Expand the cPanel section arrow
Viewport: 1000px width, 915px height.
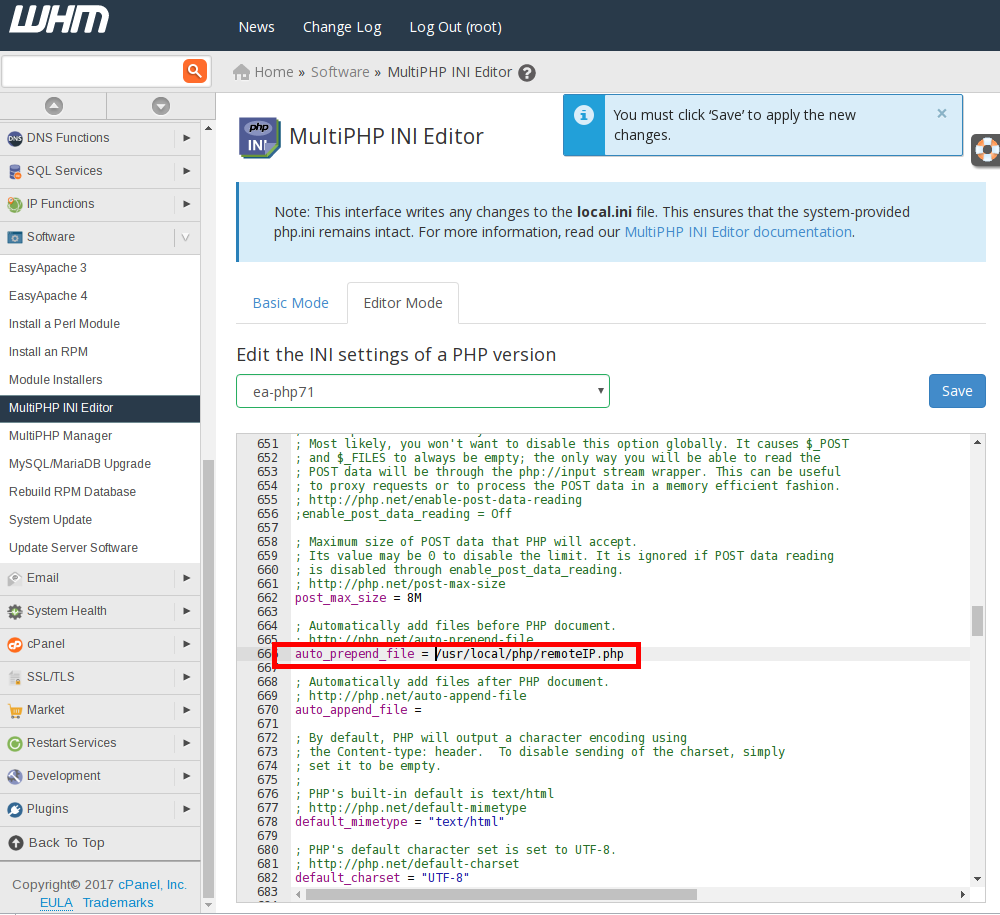[x=186, y=644]
